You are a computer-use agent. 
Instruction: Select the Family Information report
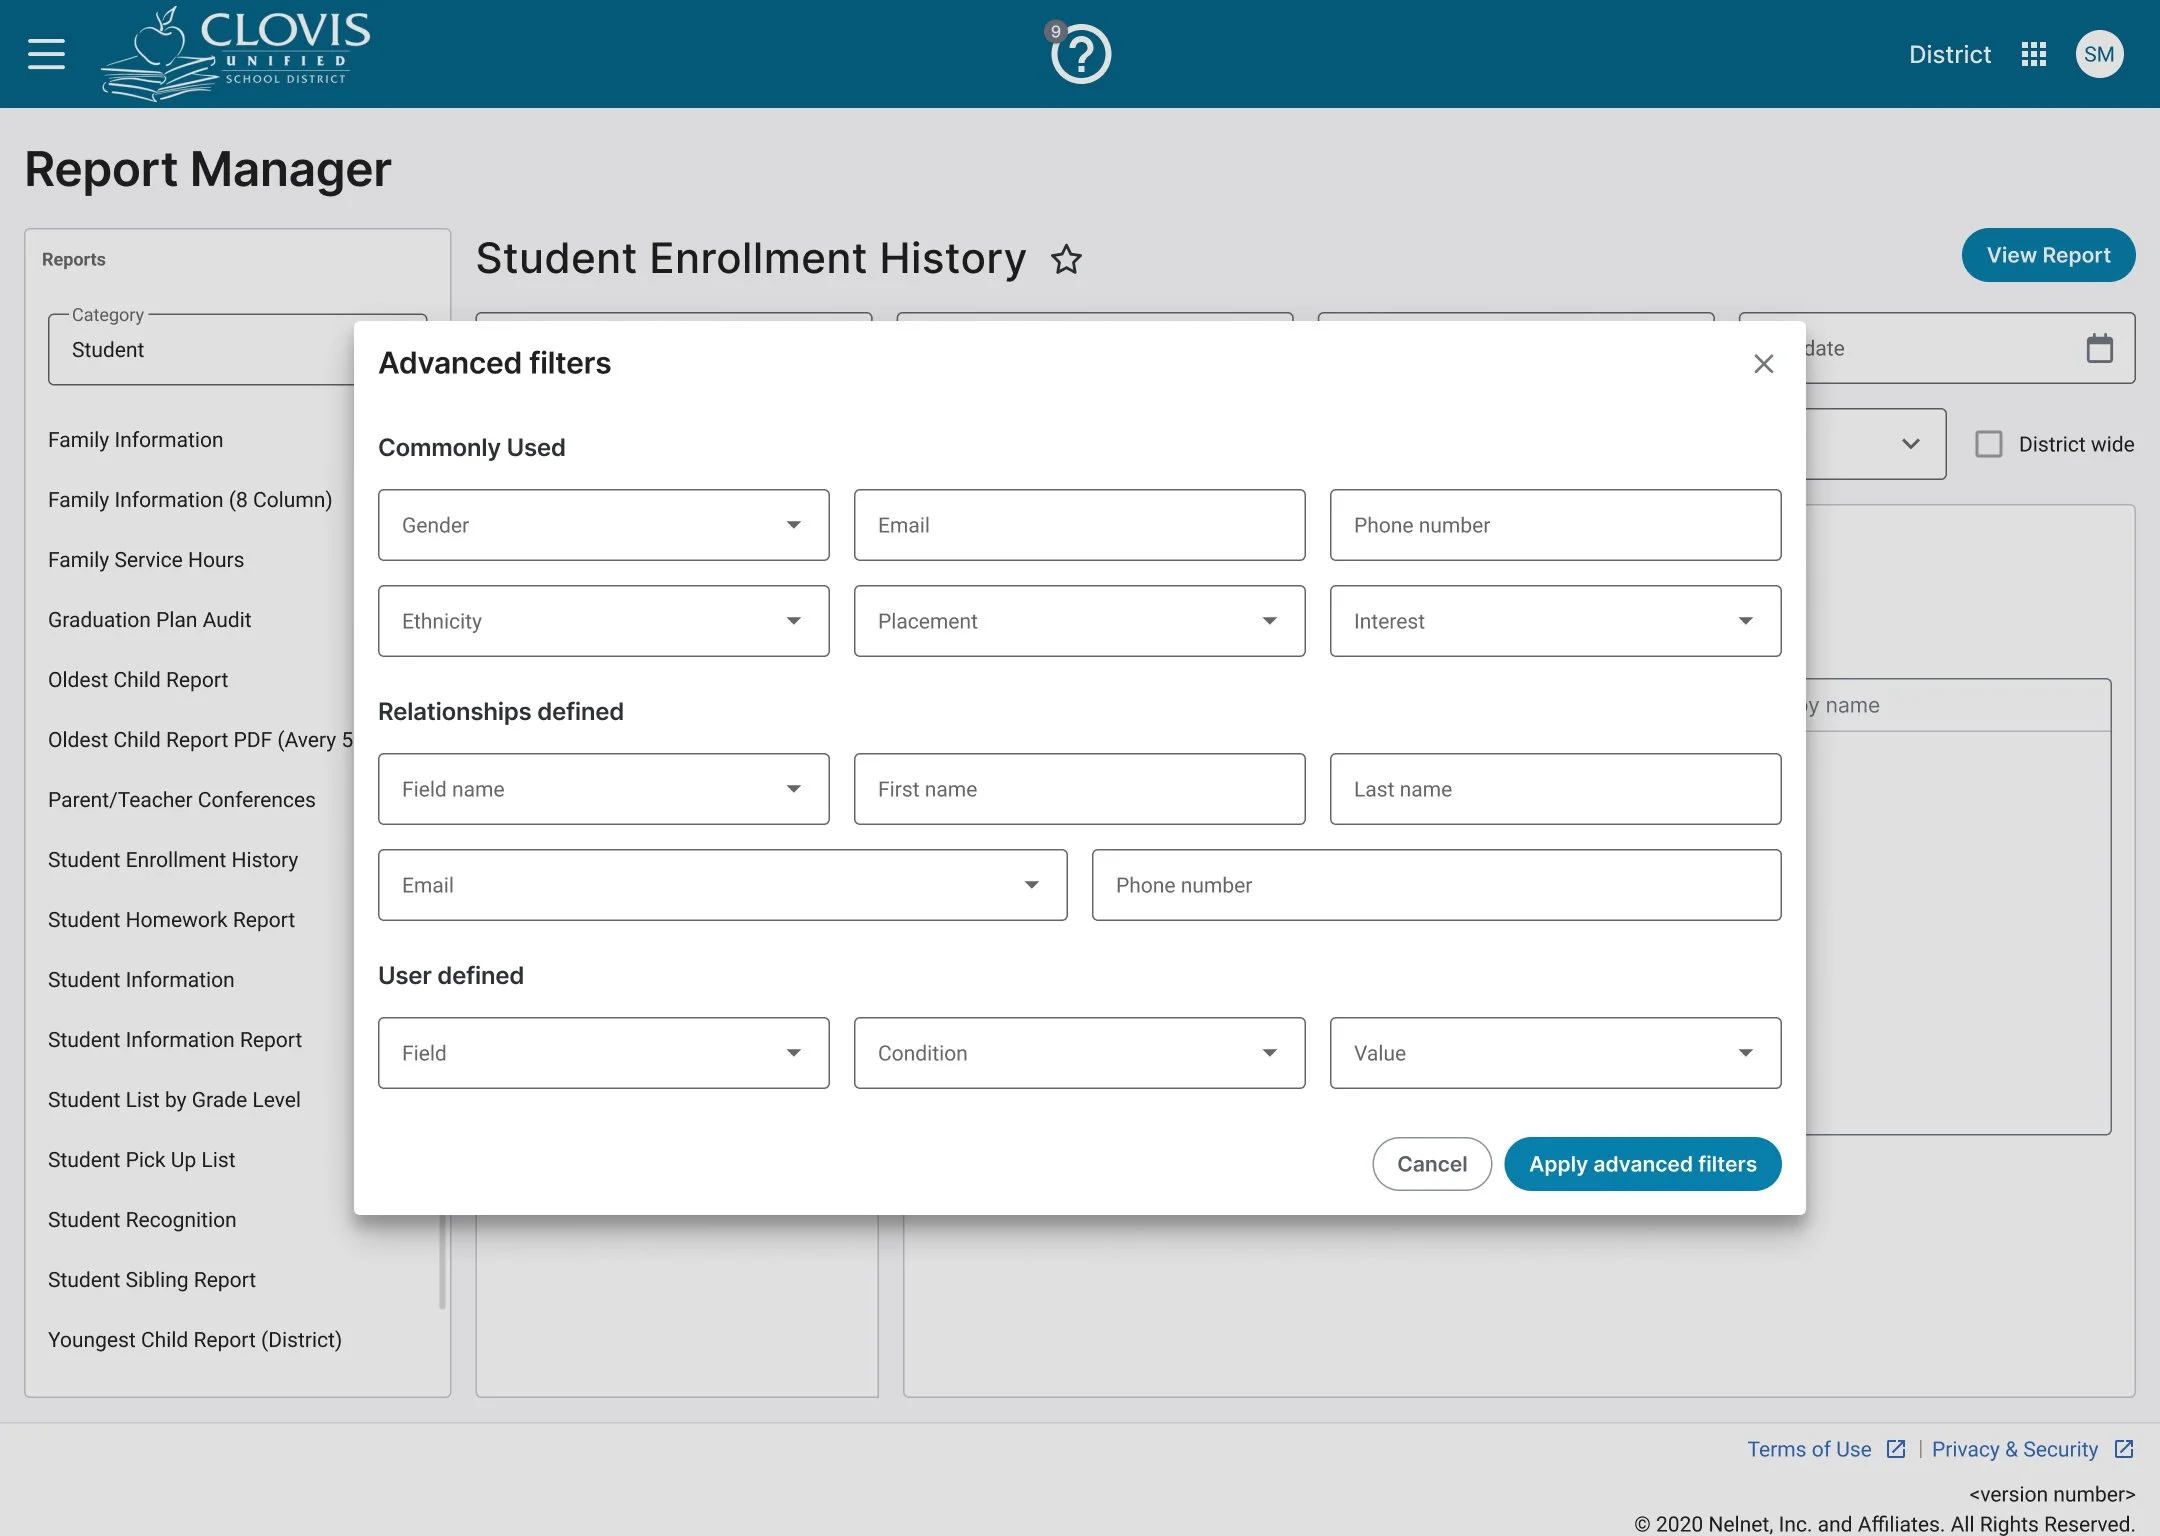[136, 439]
